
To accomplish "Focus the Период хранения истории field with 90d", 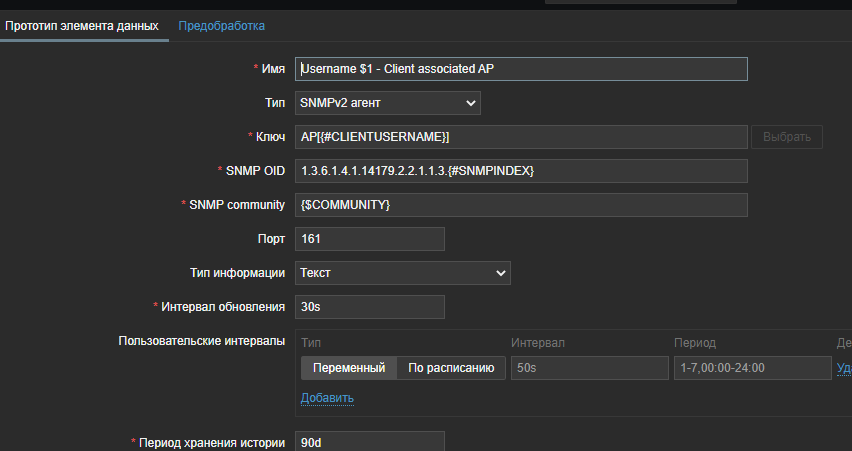I will (369, 442).
